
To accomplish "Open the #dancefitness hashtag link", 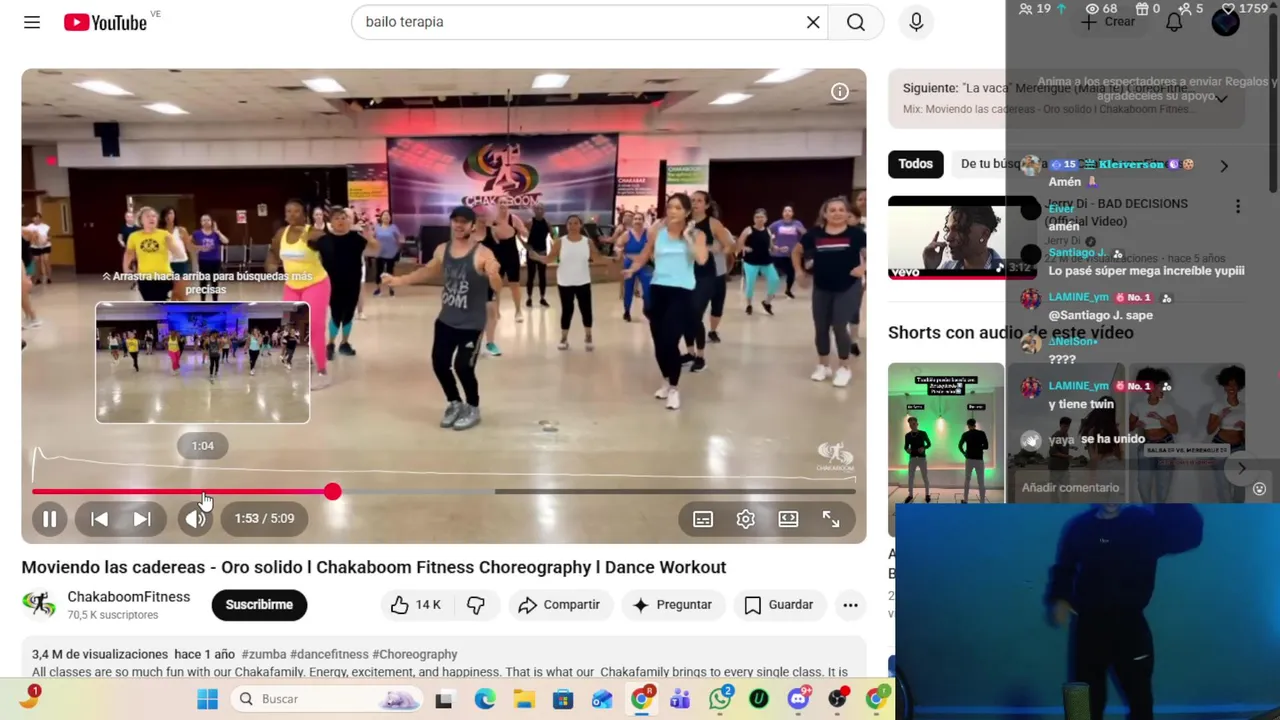I will point(329,654).
